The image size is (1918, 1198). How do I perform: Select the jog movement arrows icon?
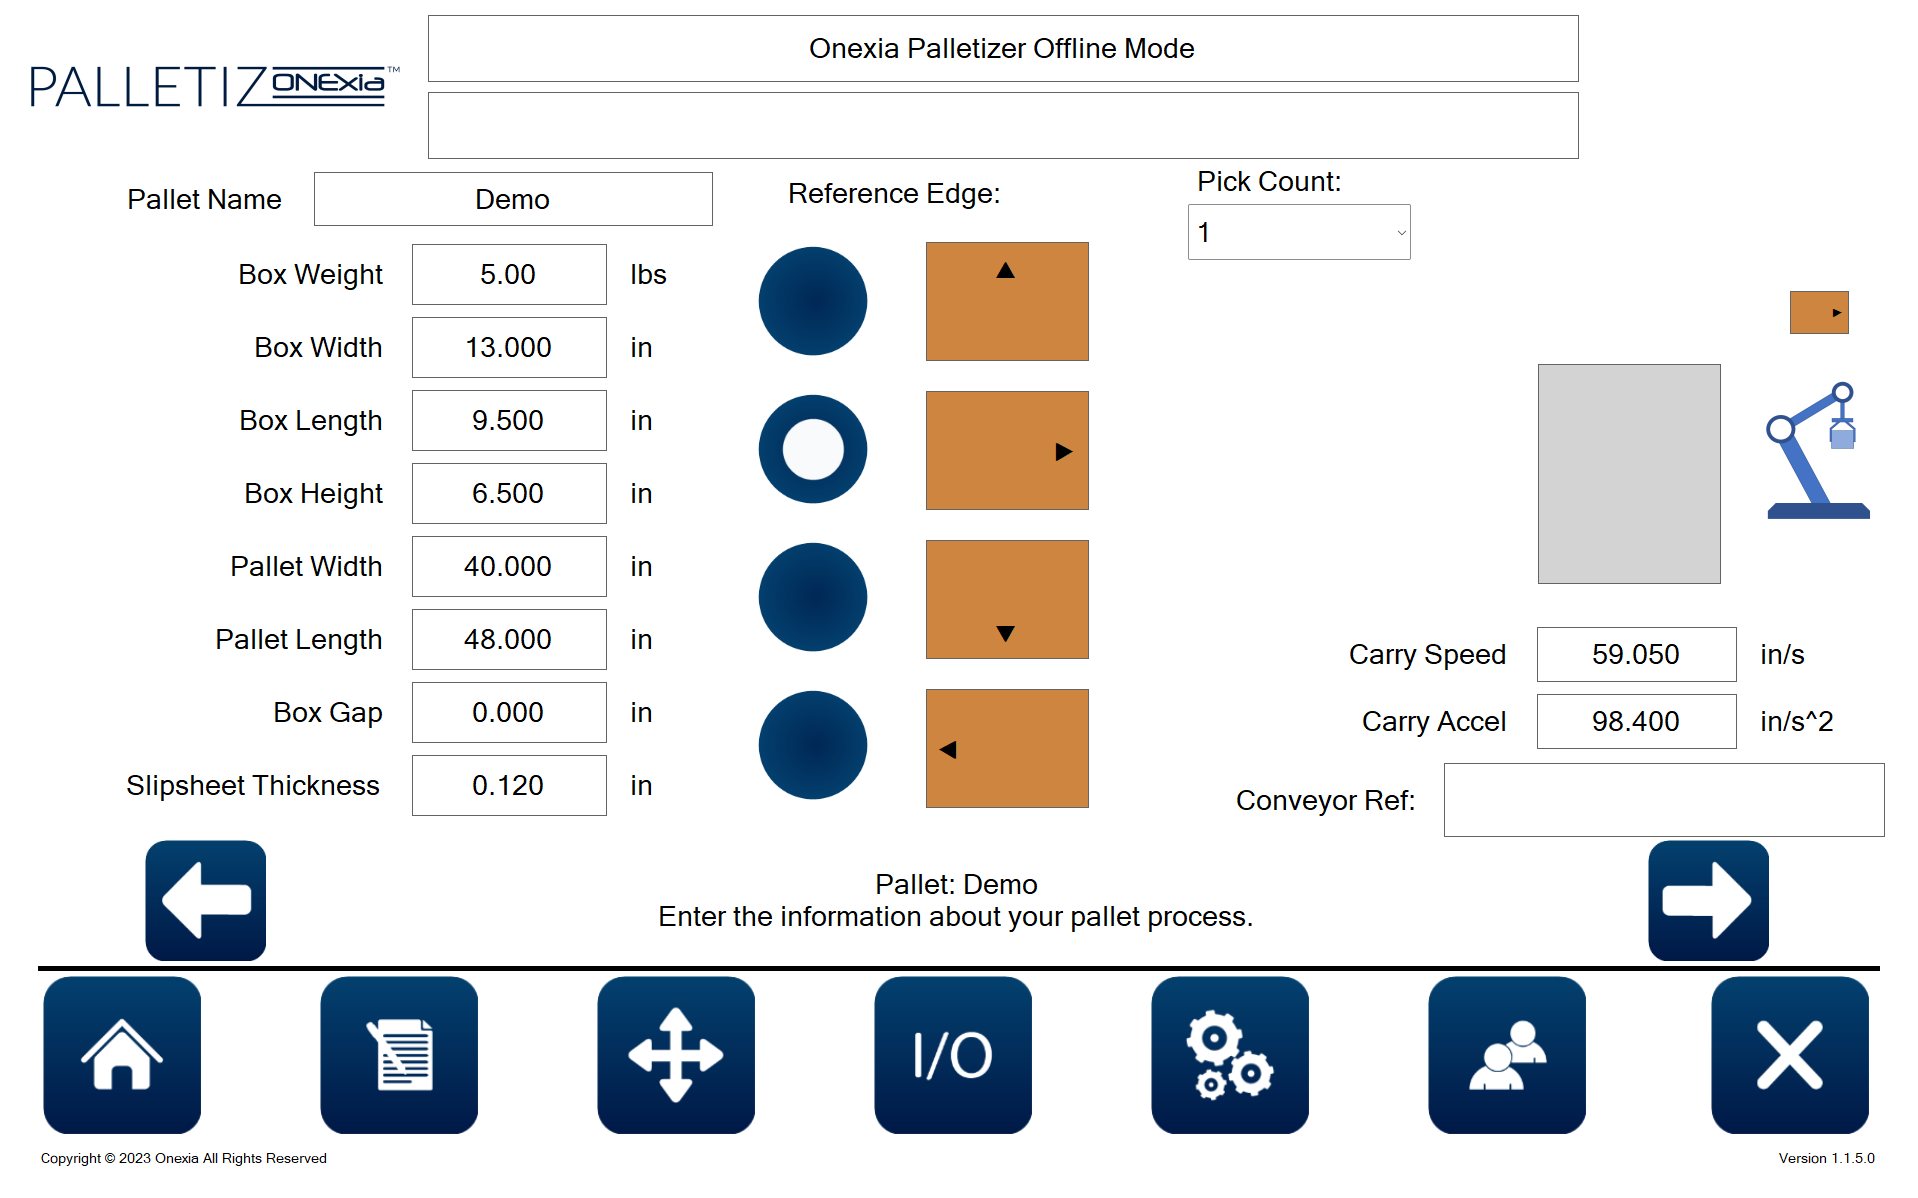[675, 1055]
